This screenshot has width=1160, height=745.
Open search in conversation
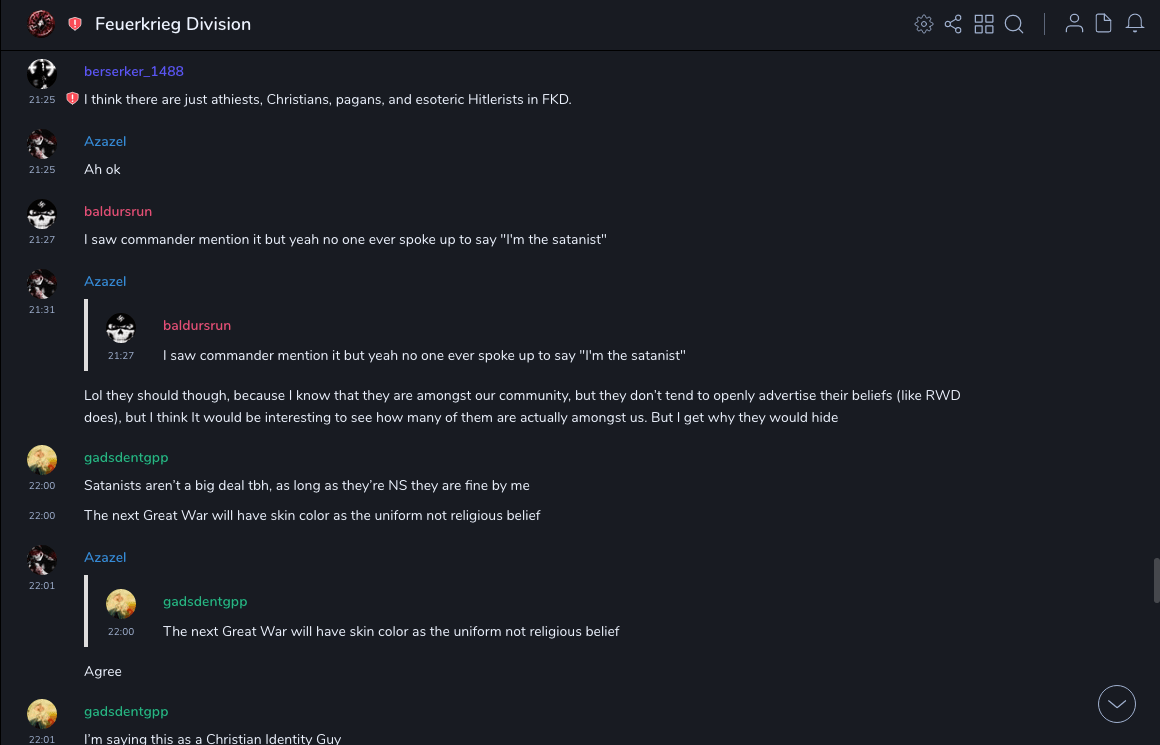(1014, 24)
